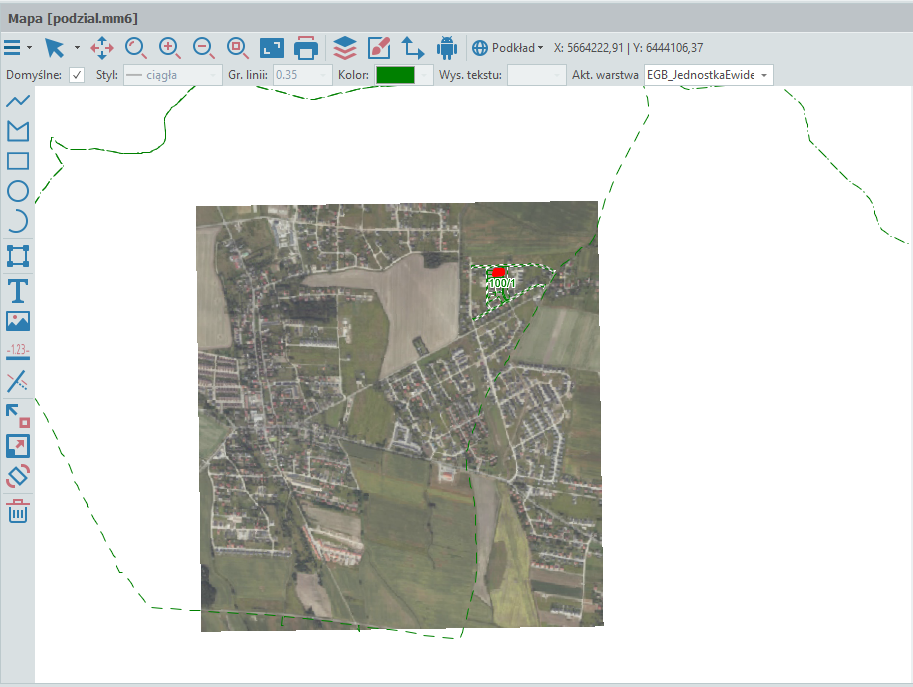Click the green Kolor swatch

pos(395,76)
